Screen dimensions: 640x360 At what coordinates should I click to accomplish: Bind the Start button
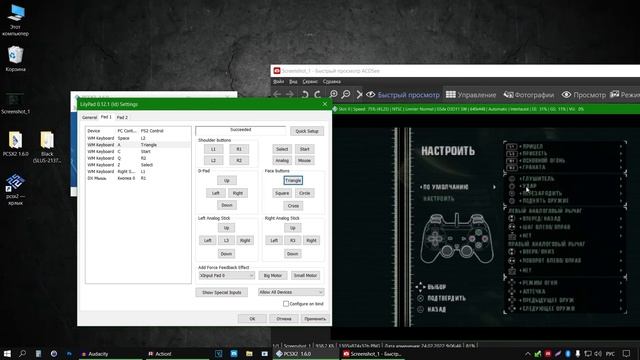pos(304,149)
